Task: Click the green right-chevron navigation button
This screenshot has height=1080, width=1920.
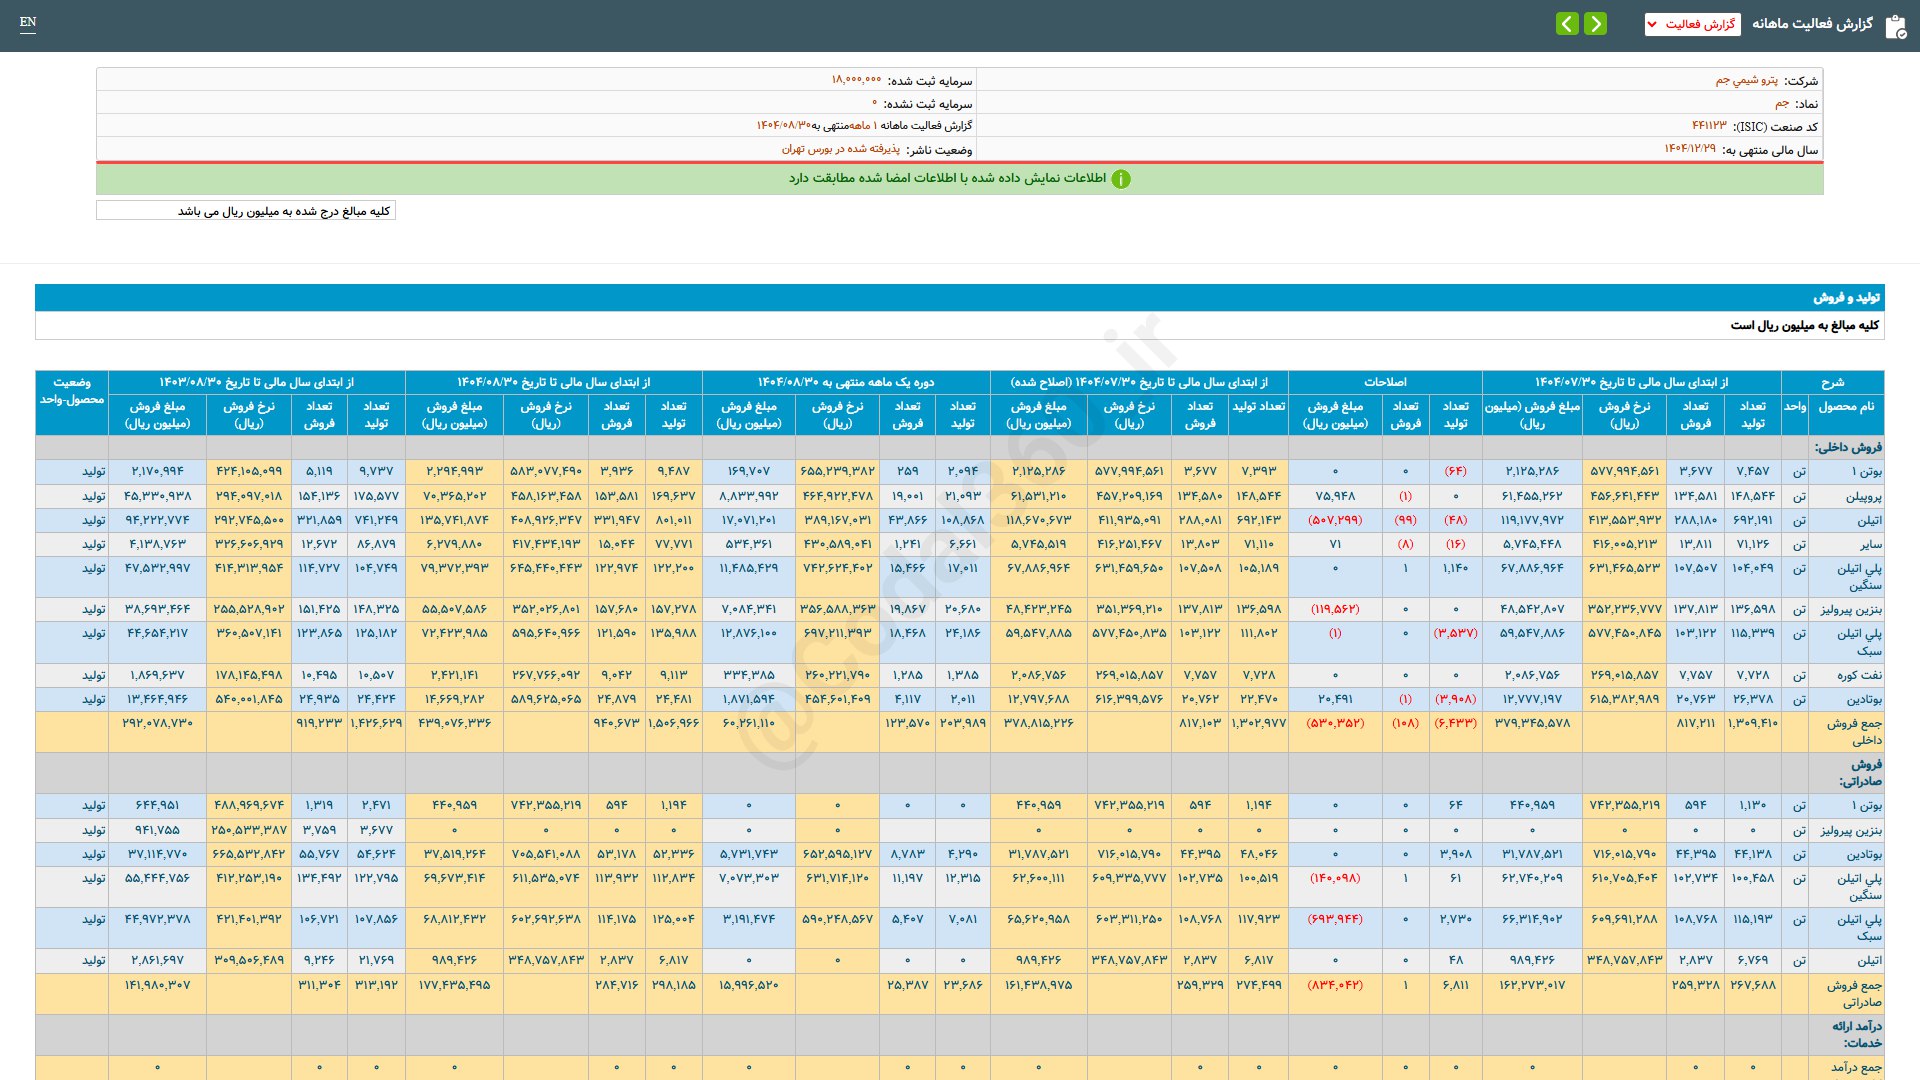Action: coord(1596,23)
